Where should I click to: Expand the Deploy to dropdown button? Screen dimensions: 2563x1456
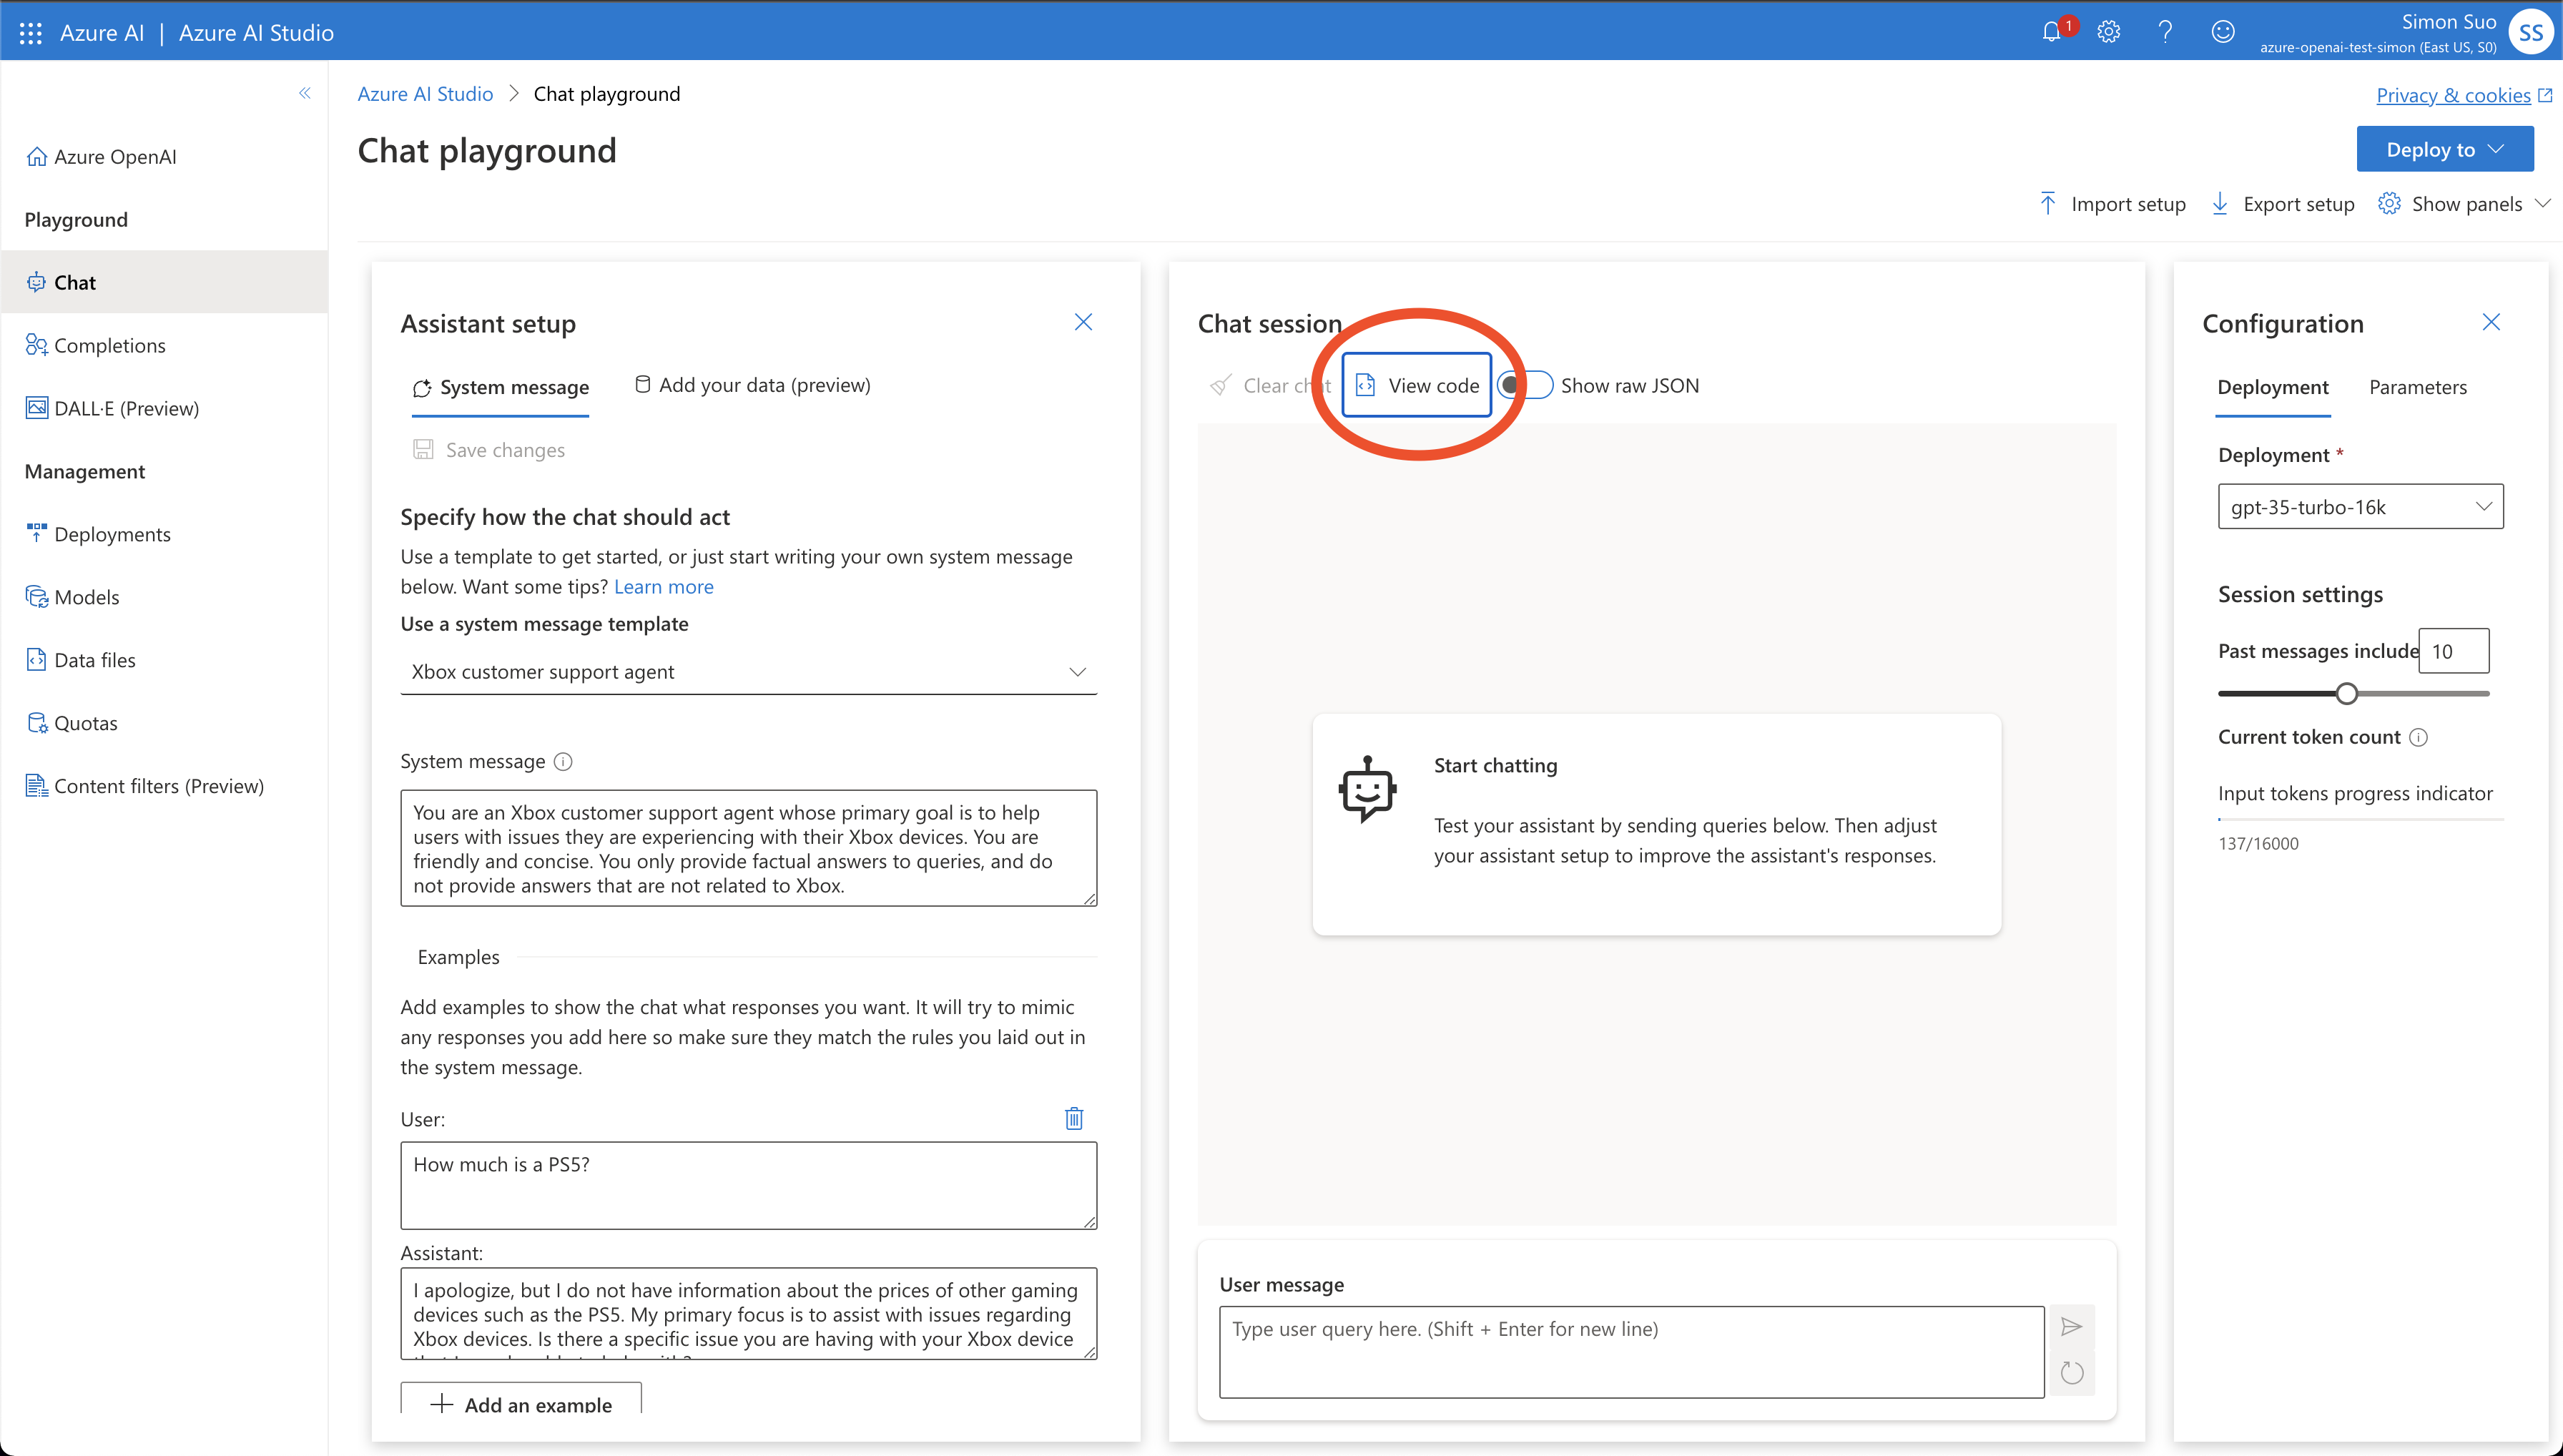2444,149
